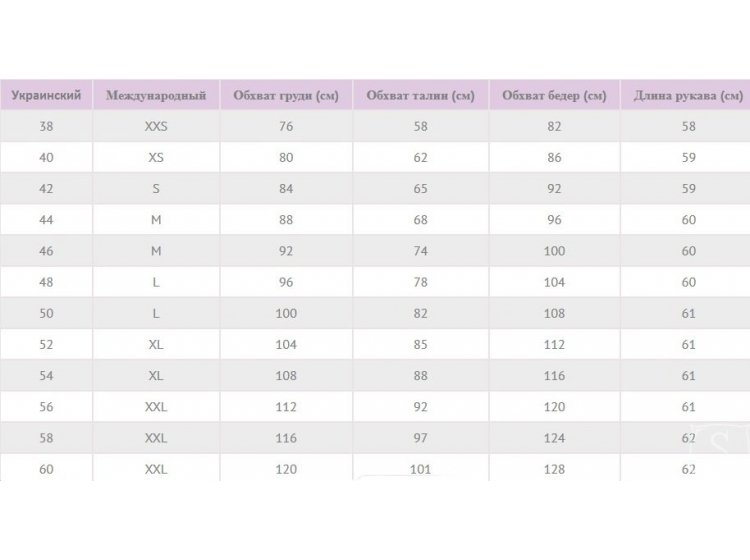Click the Обхват бедер (см) header
Screen dimensions: 750x560
click(x=554, y=96)
